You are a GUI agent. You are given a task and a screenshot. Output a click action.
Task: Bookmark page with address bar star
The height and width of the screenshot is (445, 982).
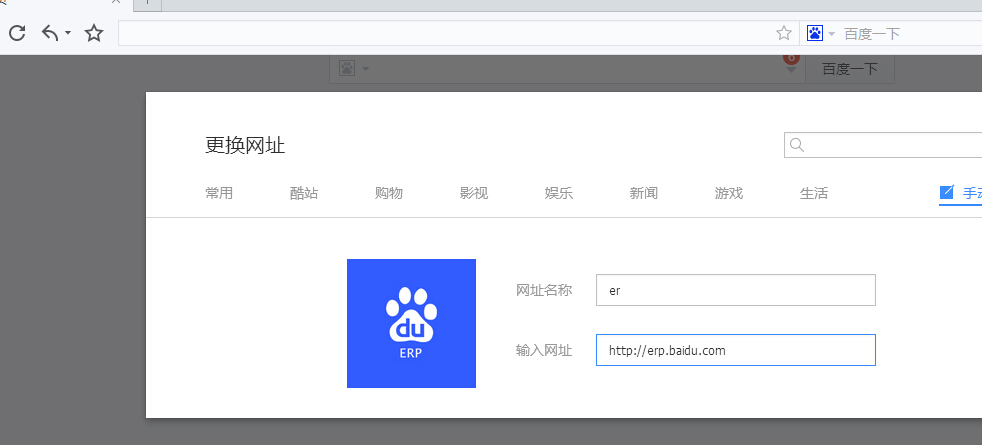pos(784,33)
